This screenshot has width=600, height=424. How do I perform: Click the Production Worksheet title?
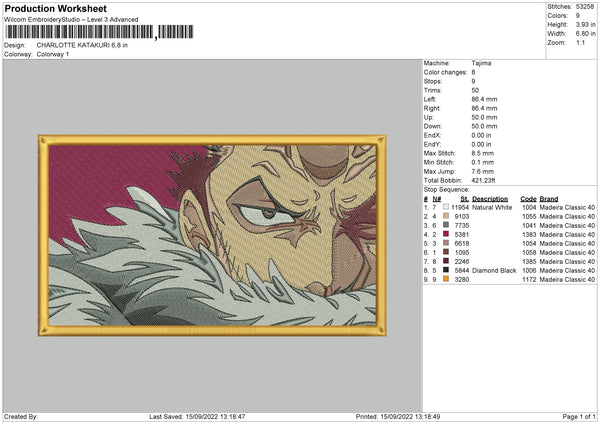point(55,8)
